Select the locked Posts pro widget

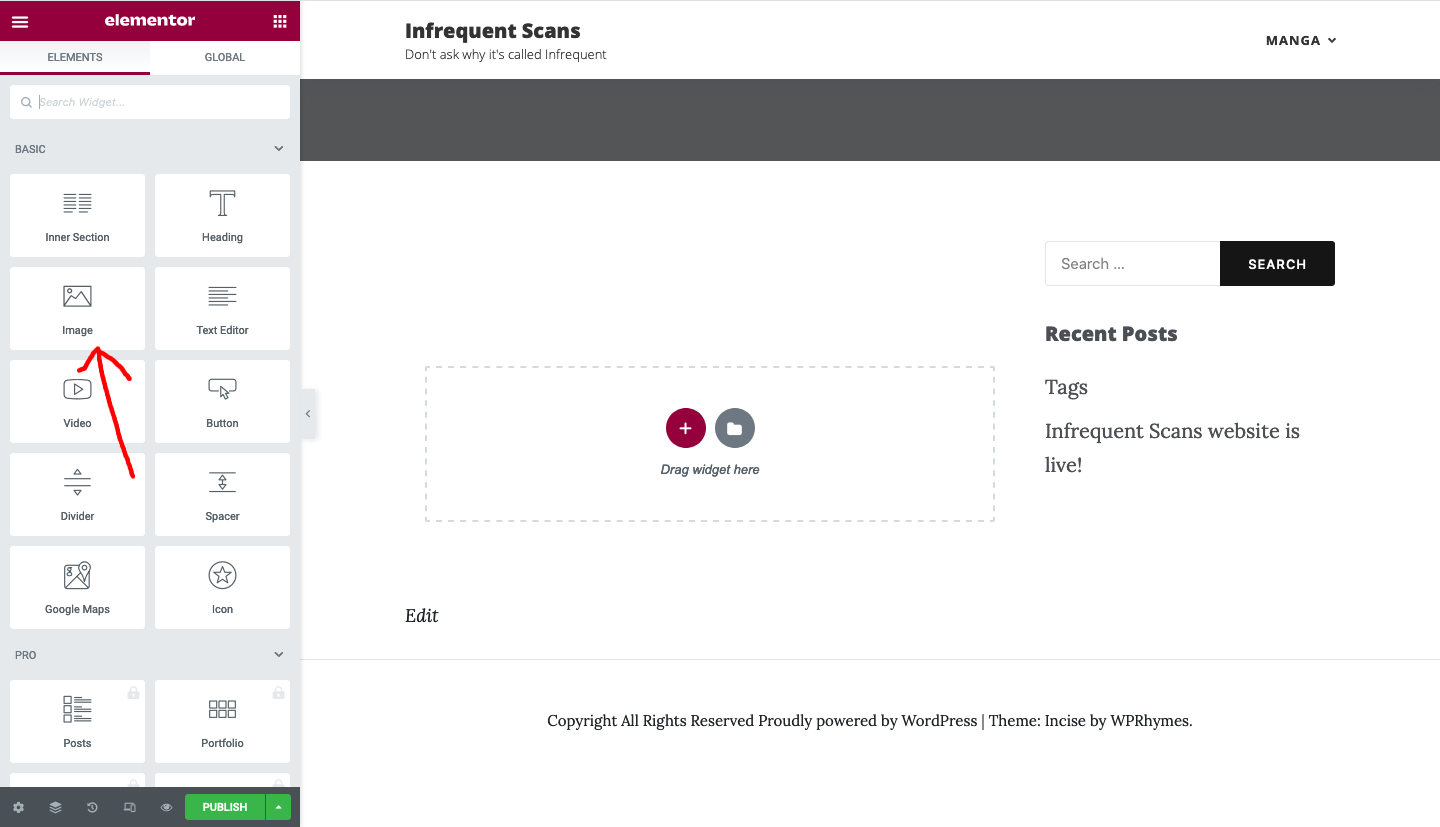[x=77, y=721]
